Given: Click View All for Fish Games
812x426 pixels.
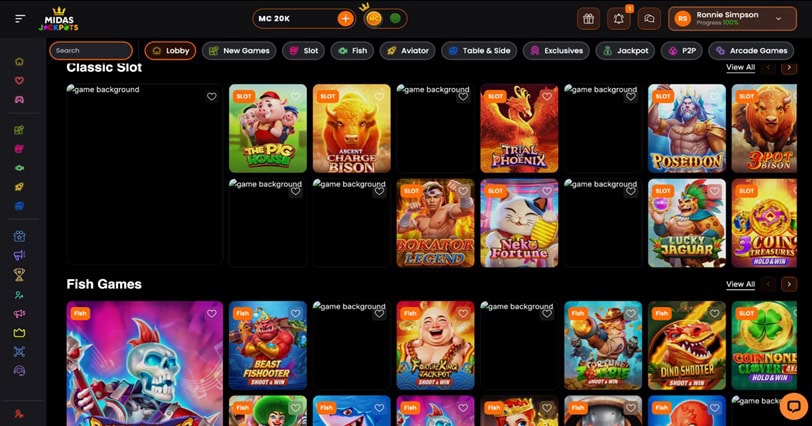Looking at the screenshot, I should [x=741, y=284].
